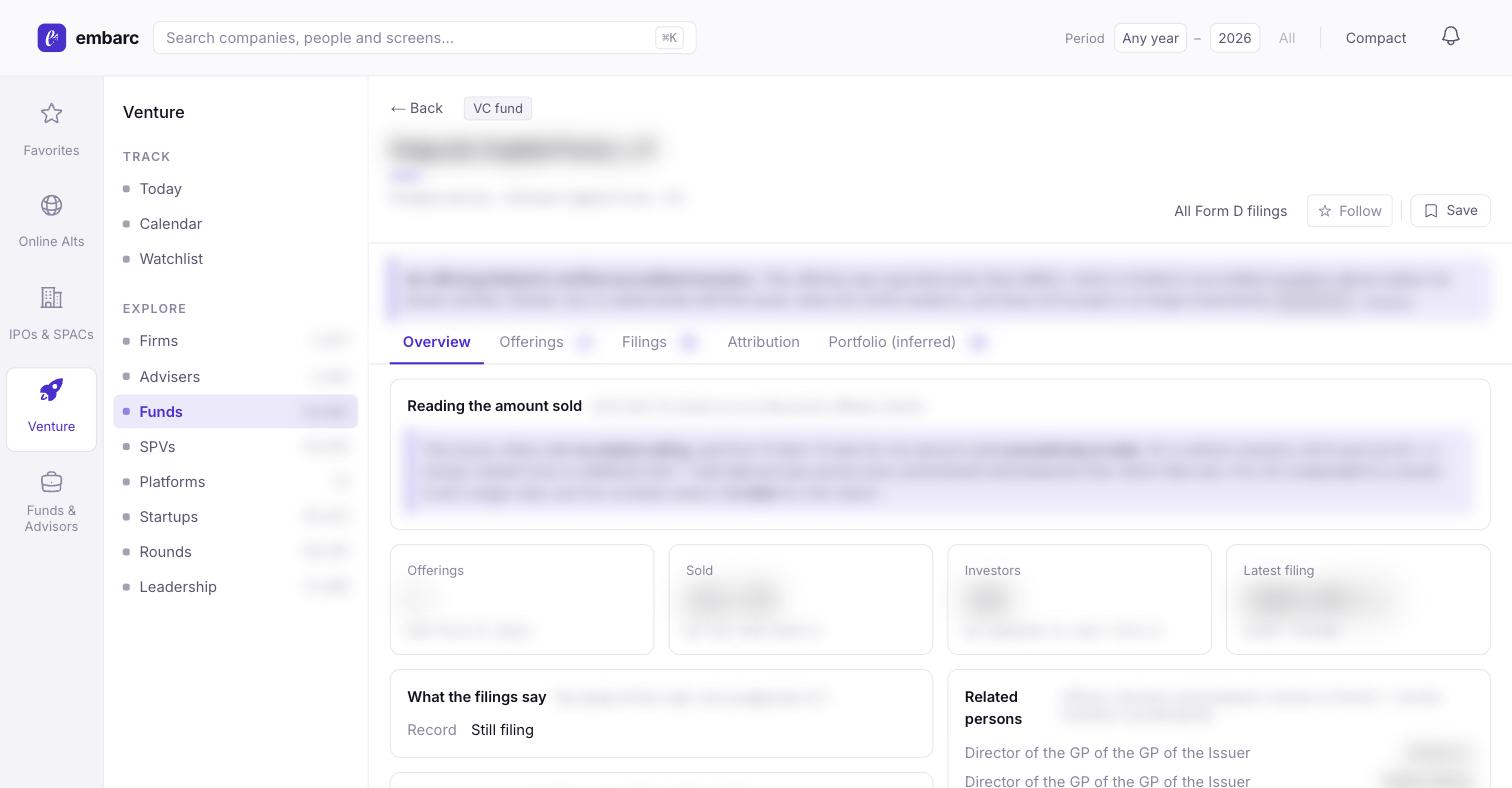The height and width of the screenshot is (788, 1512).
Task: Go back with the Back arrow
Action: [417, 108]
